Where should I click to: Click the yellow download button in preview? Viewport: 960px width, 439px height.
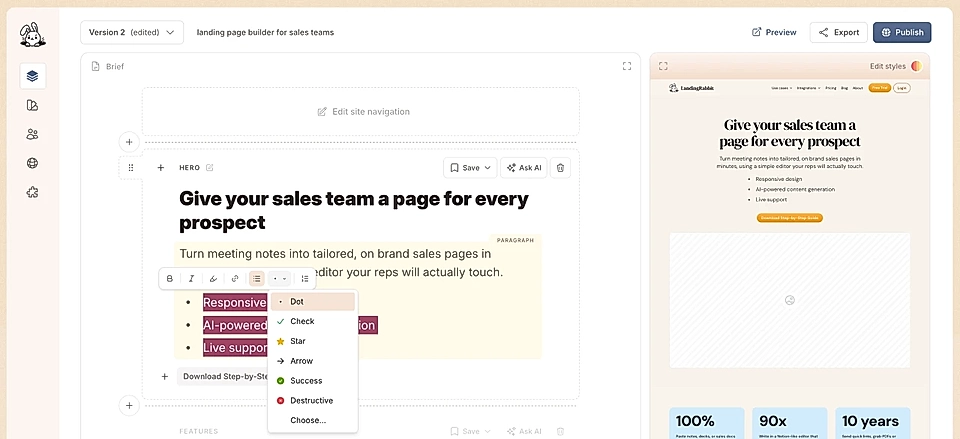tap(789, 217)
